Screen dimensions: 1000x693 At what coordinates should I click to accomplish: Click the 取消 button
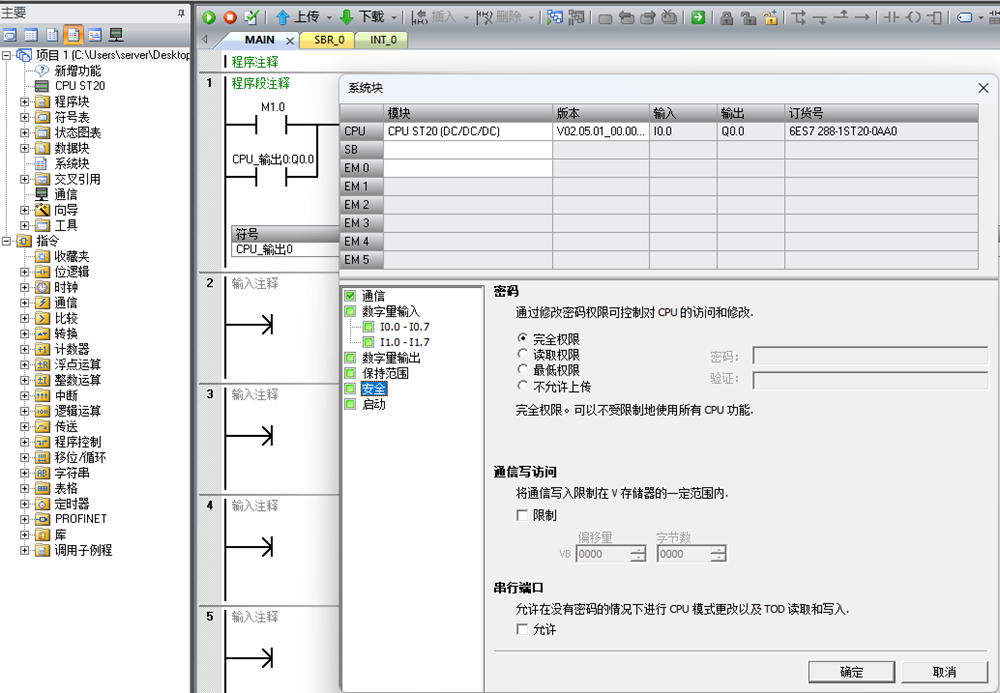coord(943,672)
